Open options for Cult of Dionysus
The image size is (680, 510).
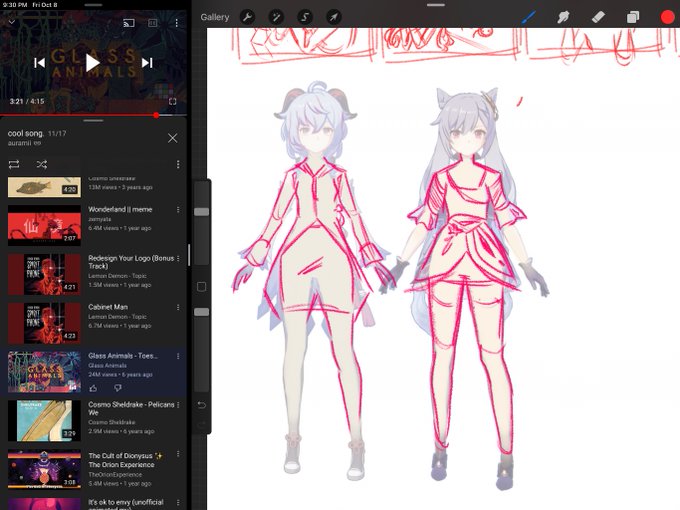[x=178, y=454]
